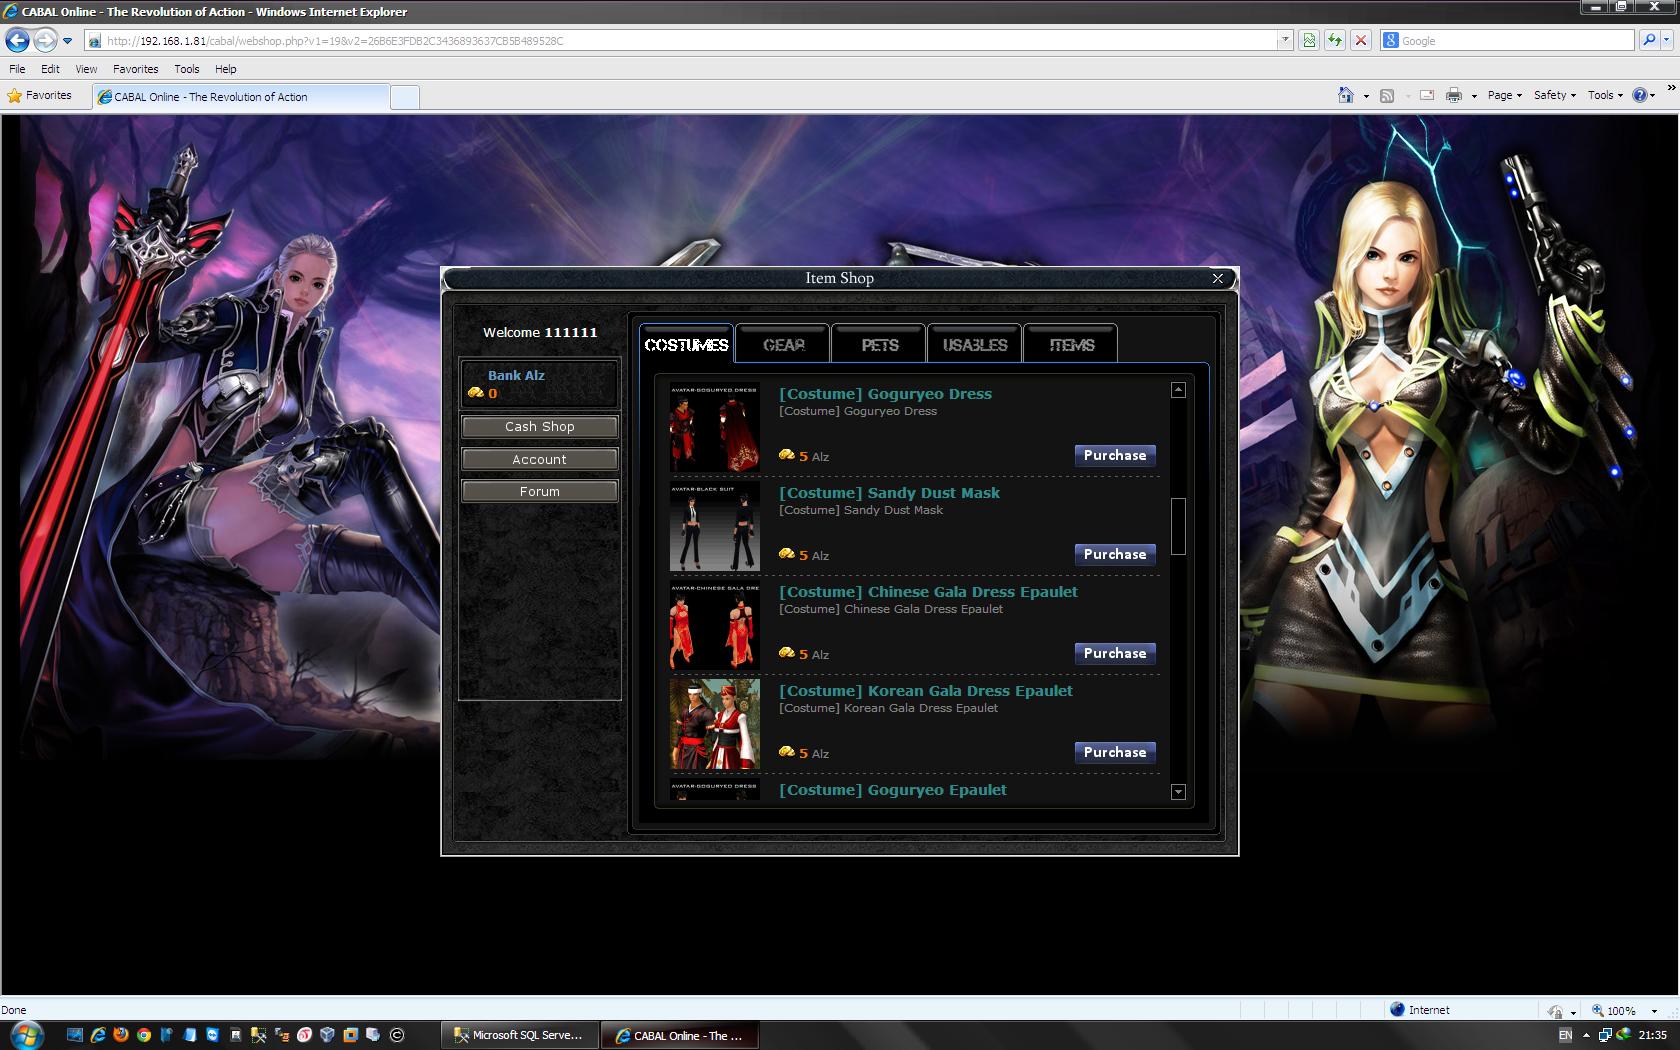This screenshot has height=1050, width=1680.
Task: Open the Sandy Dust Mask title link
Action: click(x=889, y=493)
